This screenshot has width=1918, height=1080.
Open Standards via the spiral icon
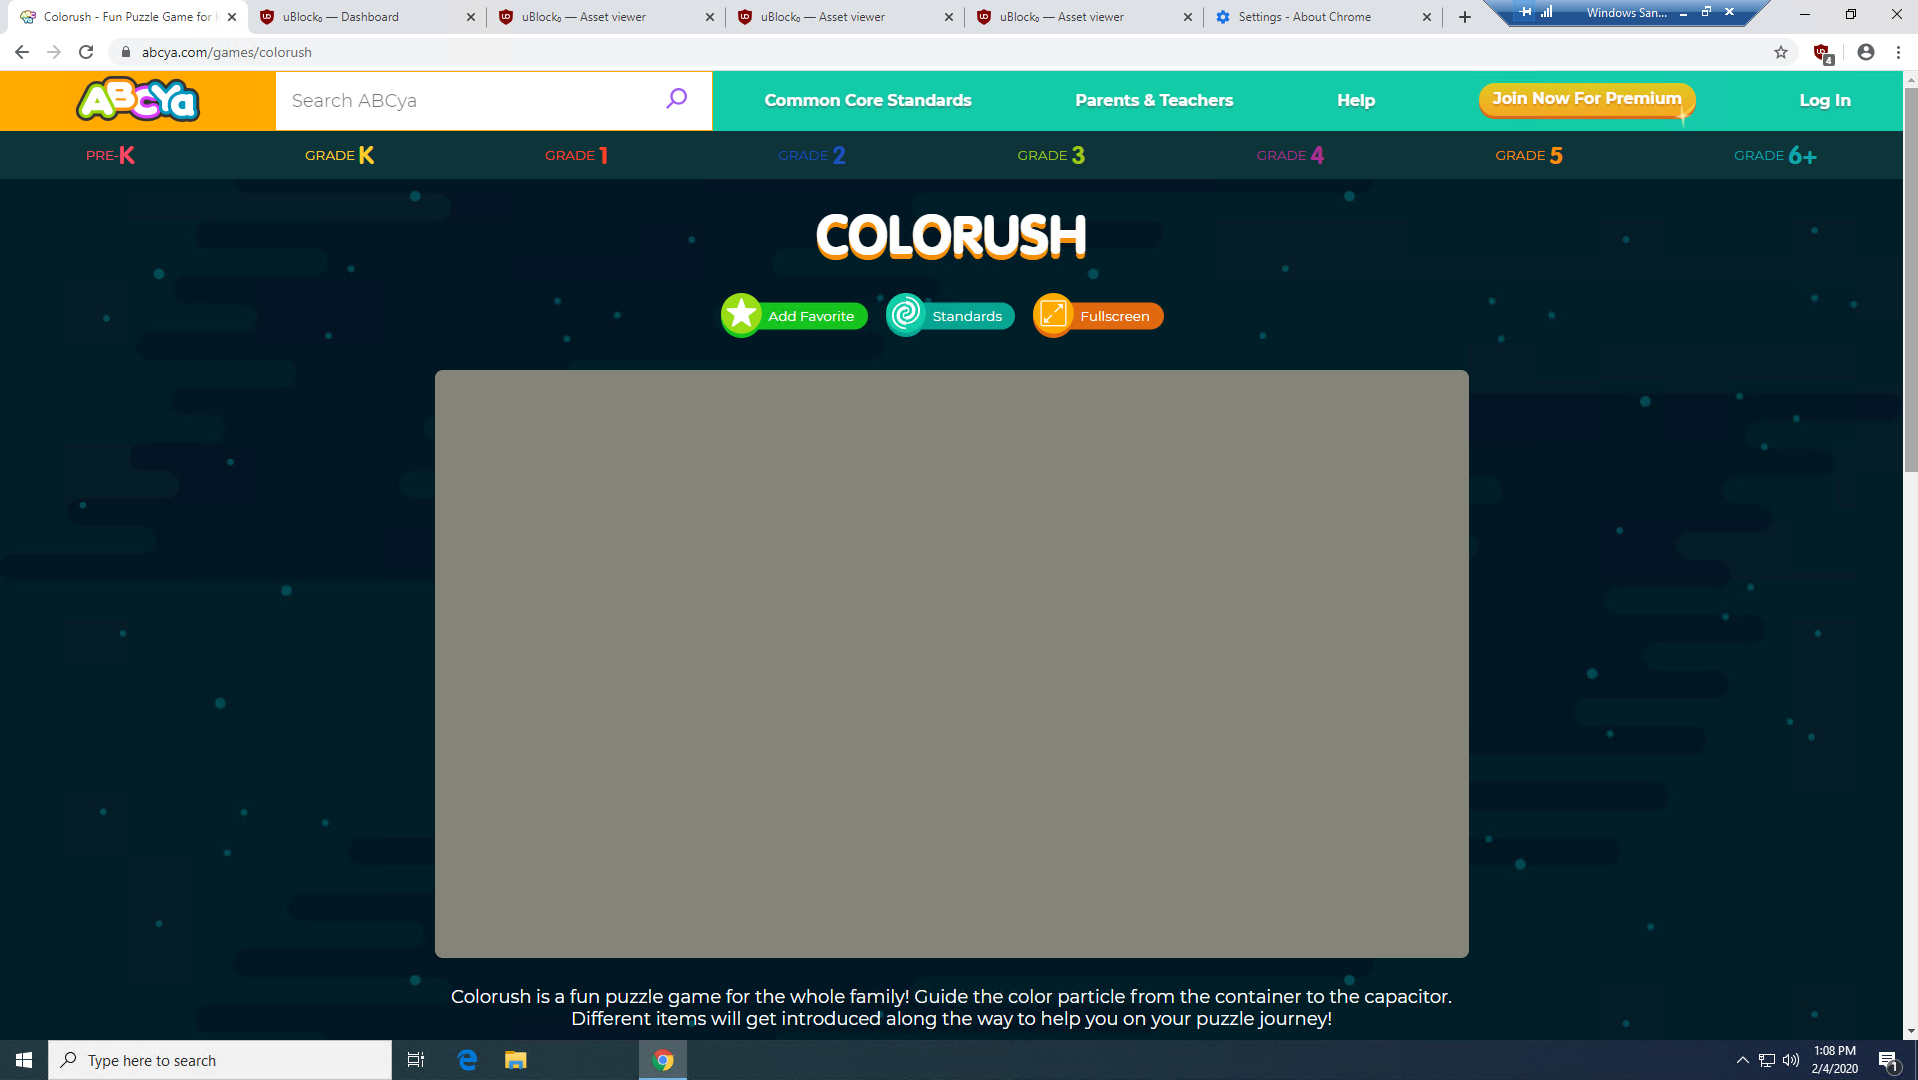point(906,315)
